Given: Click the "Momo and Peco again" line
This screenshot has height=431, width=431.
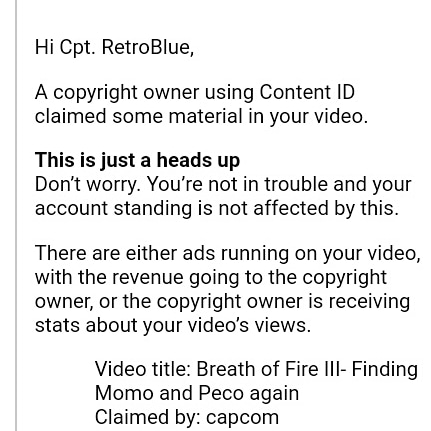Looking at the screenshot, I should tap(197, 393).
